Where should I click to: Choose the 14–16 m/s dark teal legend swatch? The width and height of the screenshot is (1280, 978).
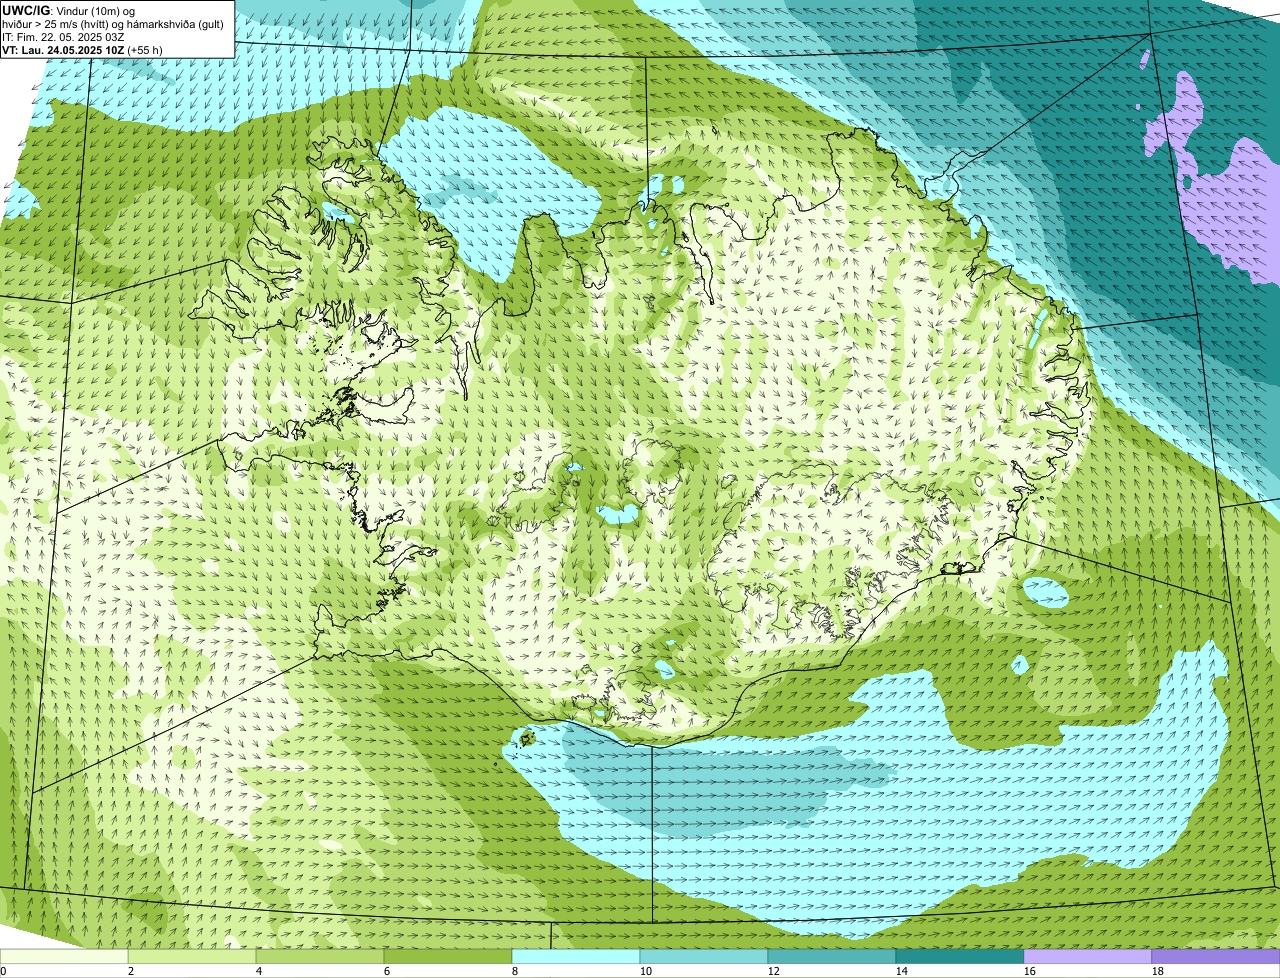[960, 957]
